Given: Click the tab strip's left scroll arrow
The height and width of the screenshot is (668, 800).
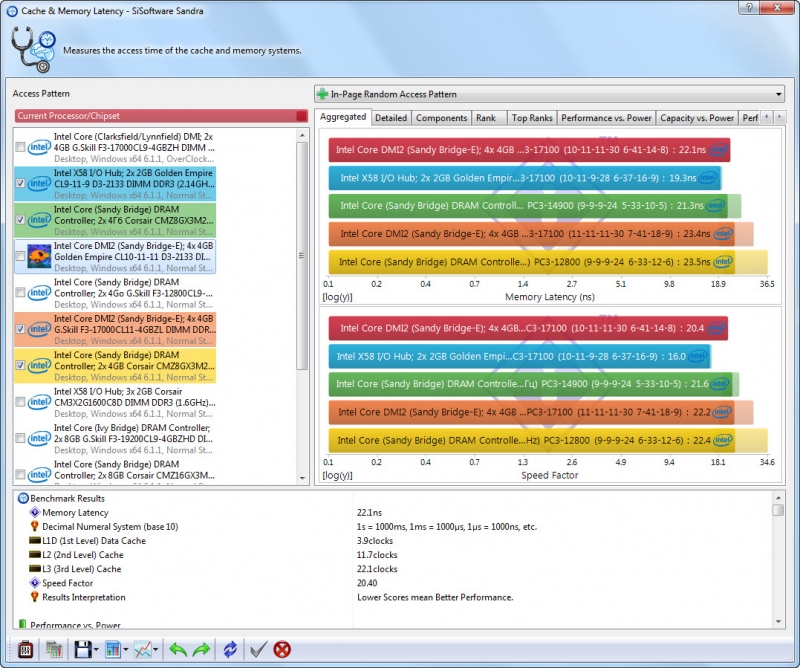Looking at the screenshot, I should coord(766,117).
